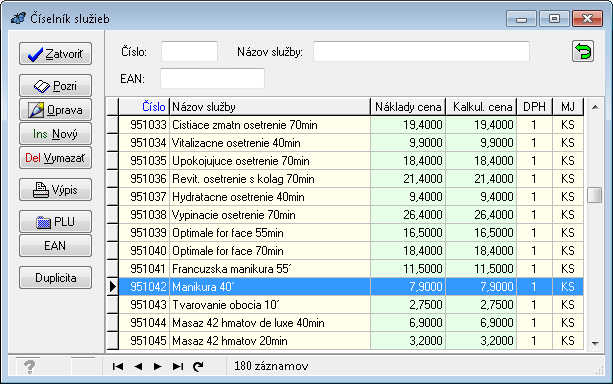This screenshot has width=613, height=384.
Task: Select row Revit. osetrenie s kolag 70min
Action: click(x=351, y=179)
